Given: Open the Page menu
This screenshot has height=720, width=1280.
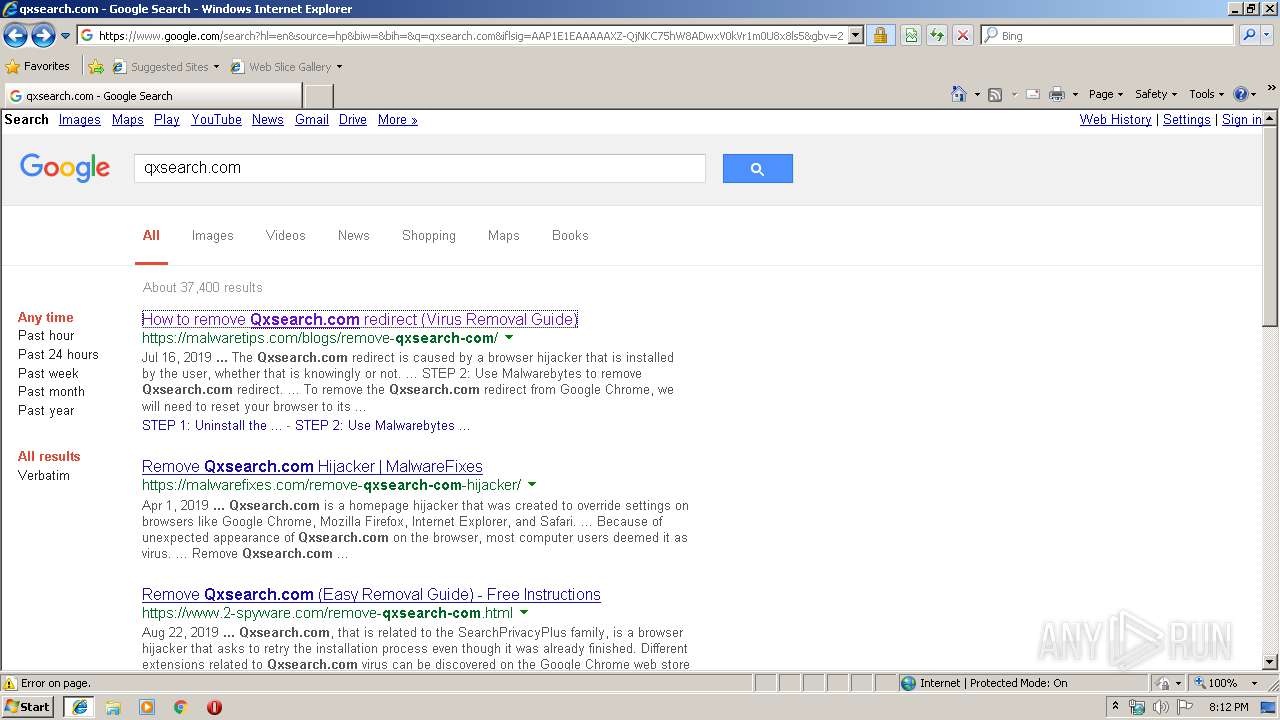Looking at the screenshot, I should (1106, 94).
